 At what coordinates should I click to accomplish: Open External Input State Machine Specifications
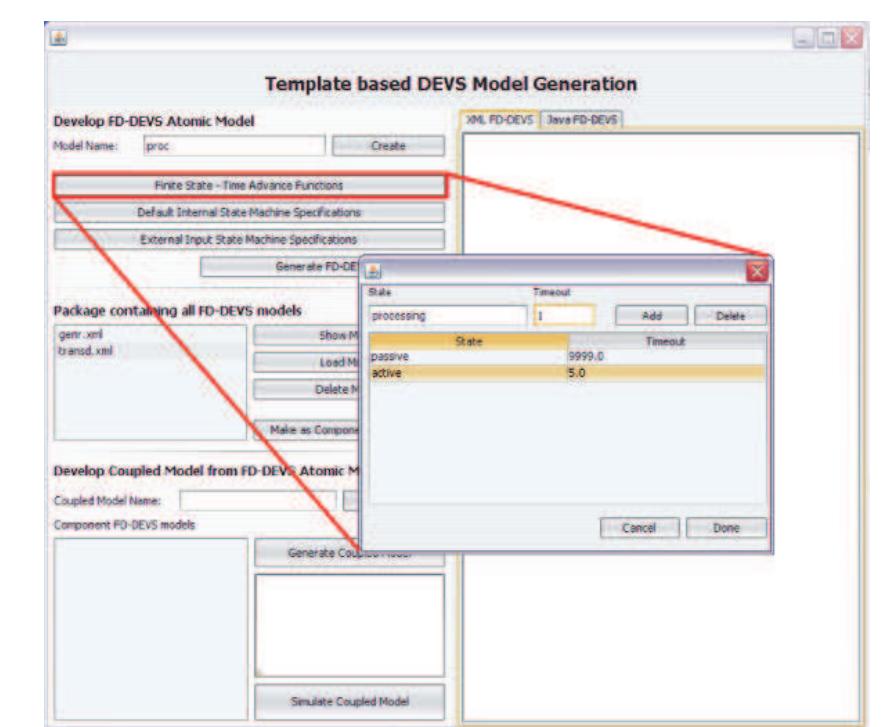pyautogui.click(x=249, y=240)
